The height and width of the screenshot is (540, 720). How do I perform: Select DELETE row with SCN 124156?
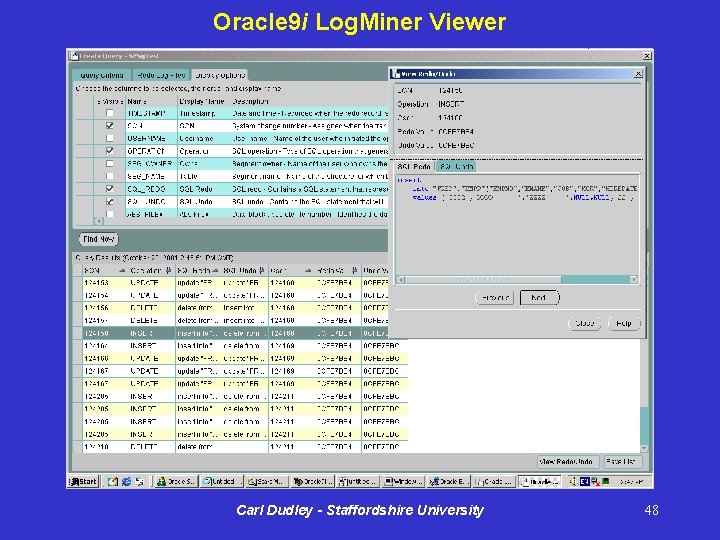tap(236, 308)
